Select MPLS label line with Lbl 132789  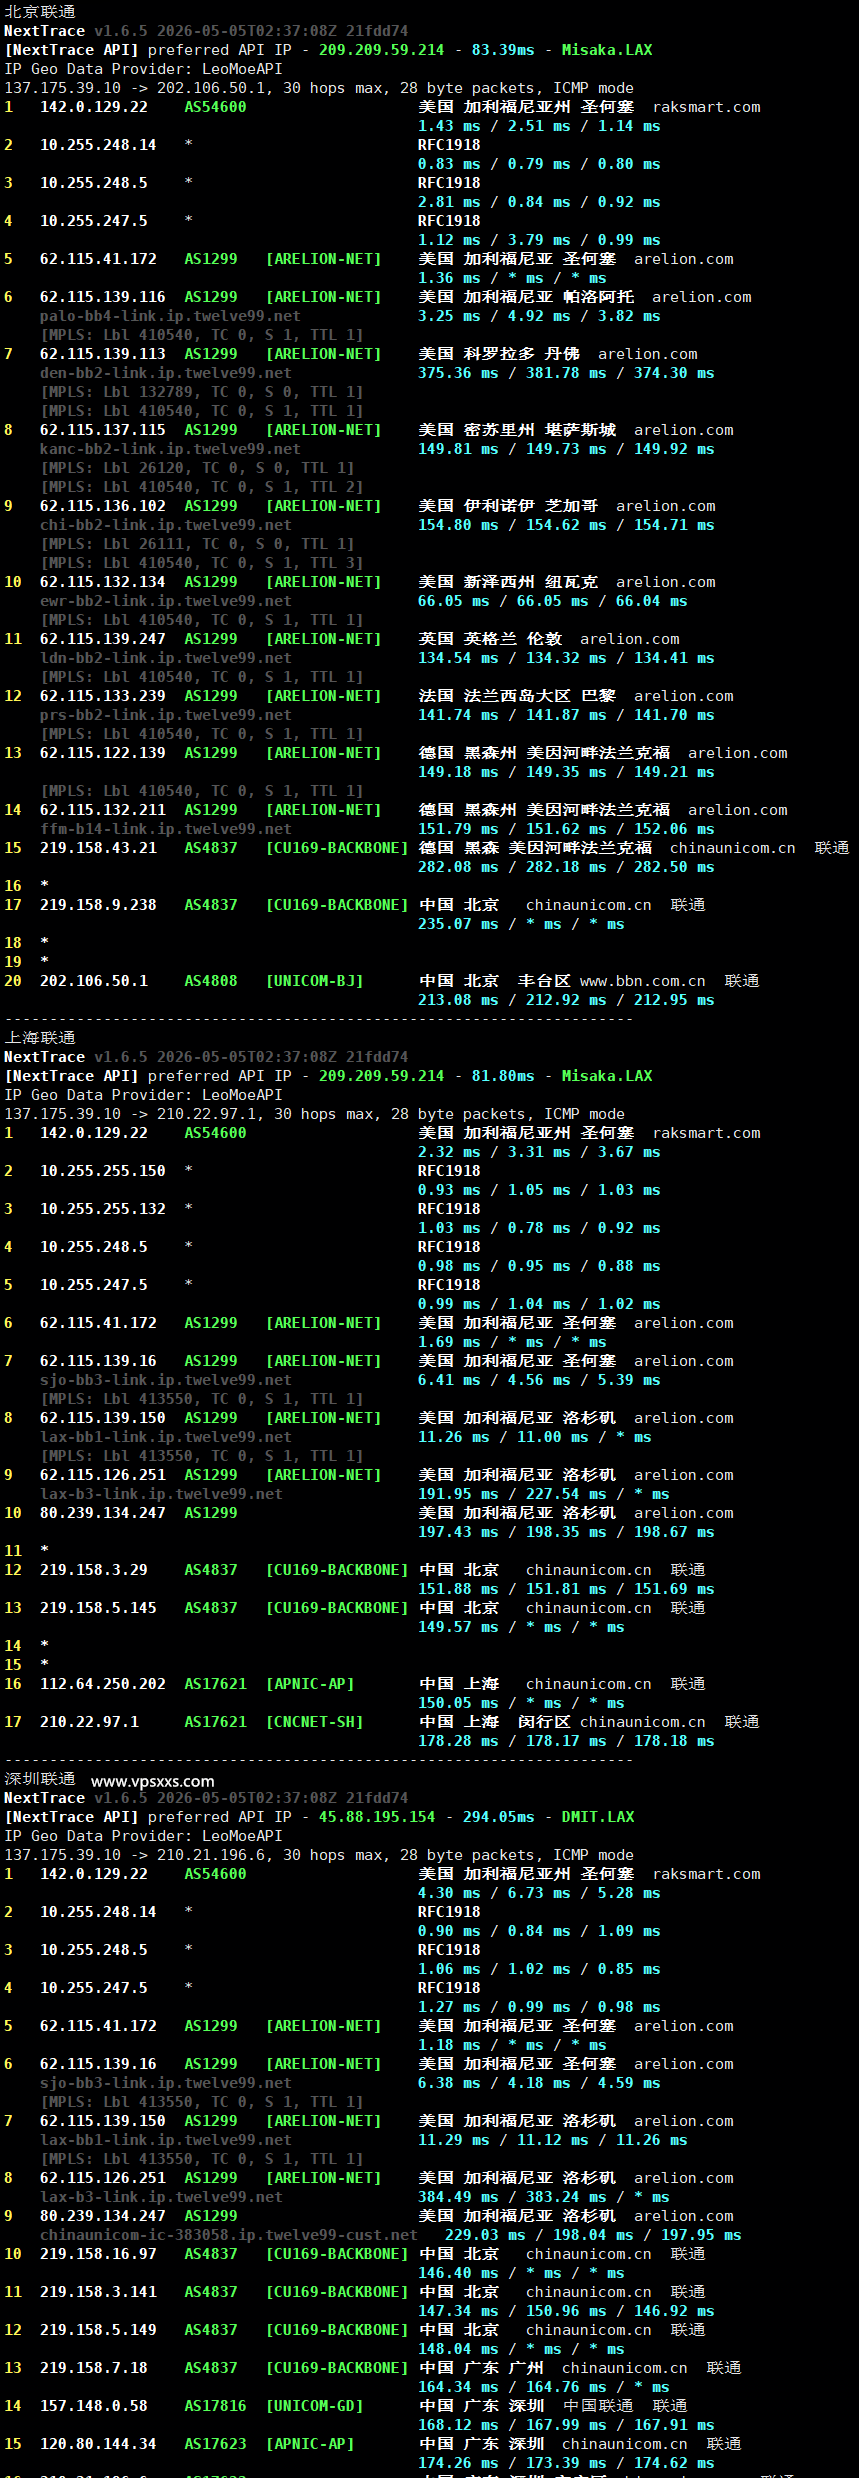click(x=201, y=392)
